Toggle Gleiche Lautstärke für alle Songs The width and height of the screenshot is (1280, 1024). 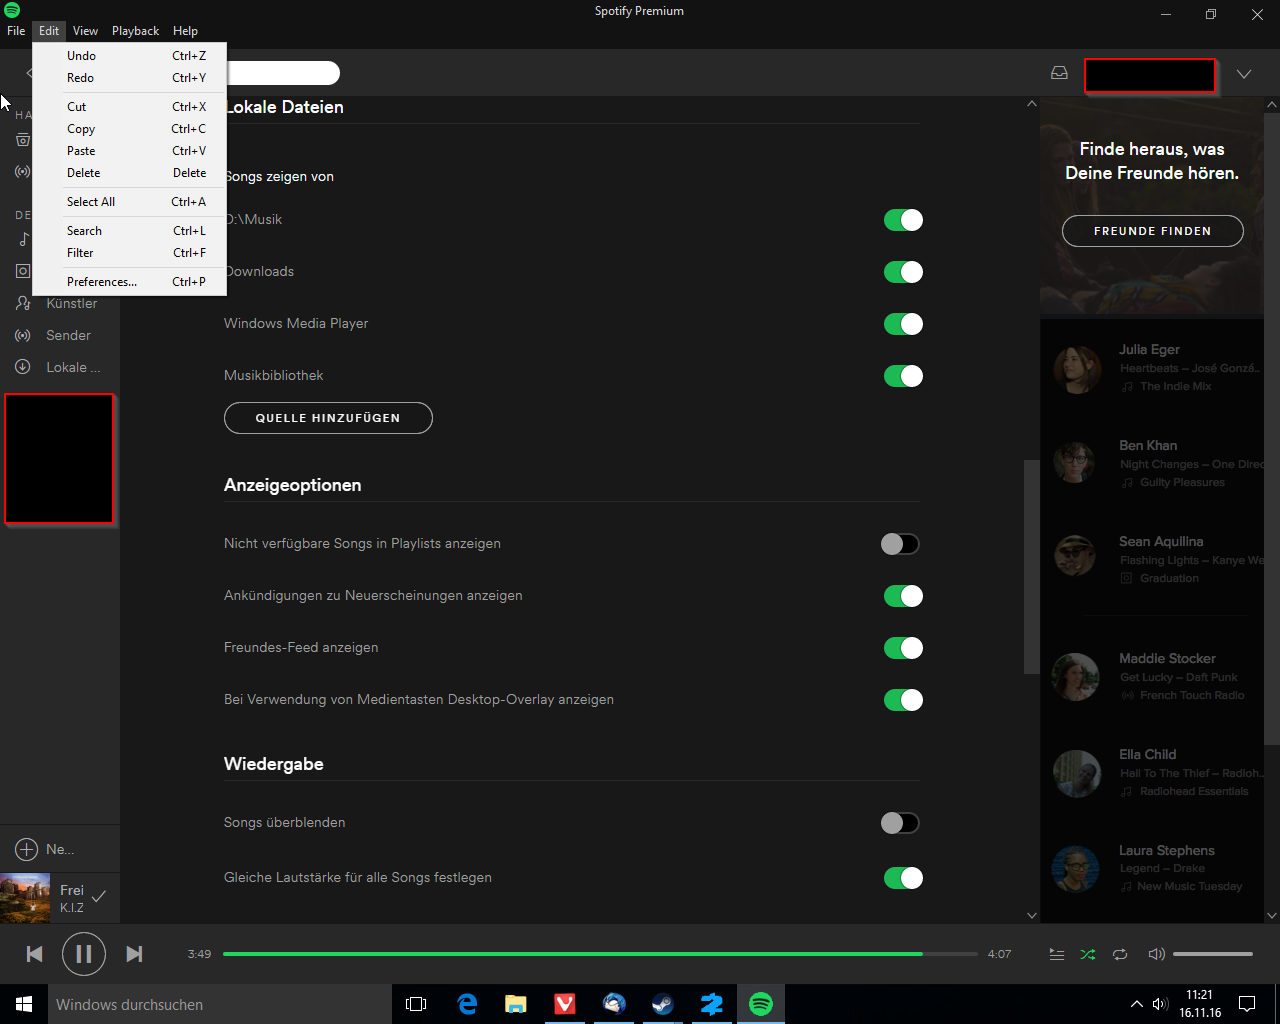pos(903,878)
